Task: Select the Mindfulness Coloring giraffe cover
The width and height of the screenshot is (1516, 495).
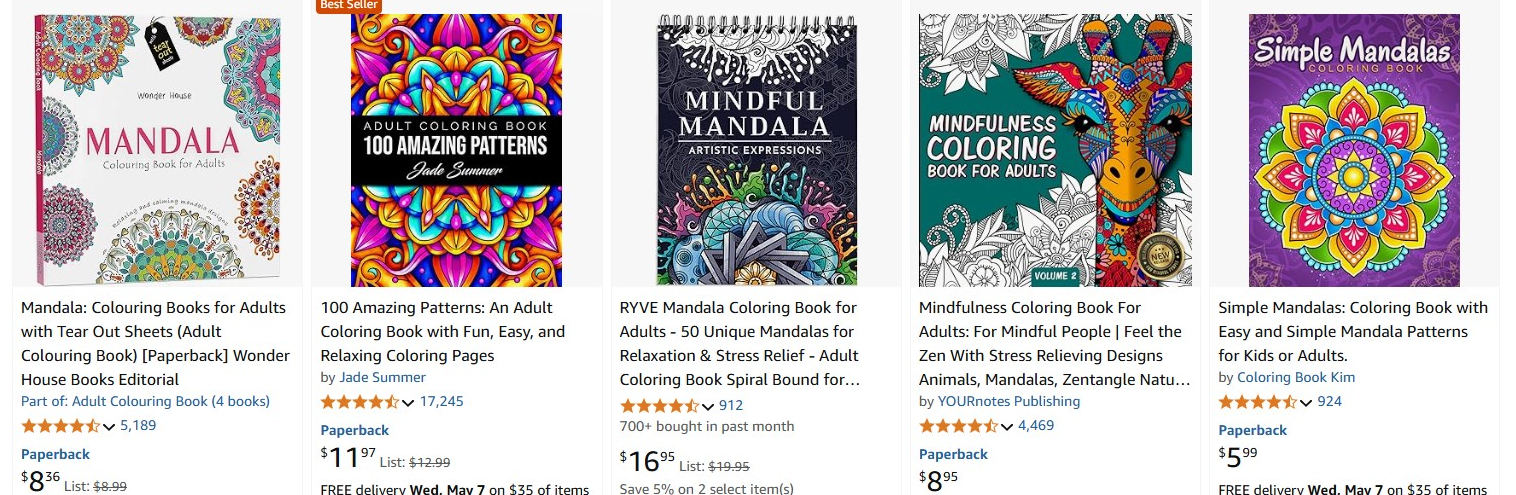Action: coord(1055,150)
